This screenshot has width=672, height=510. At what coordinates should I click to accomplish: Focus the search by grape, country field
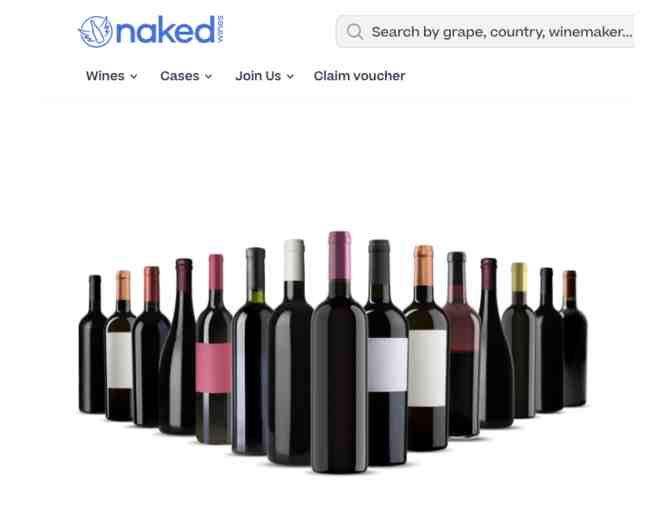(x=485, y=32)
